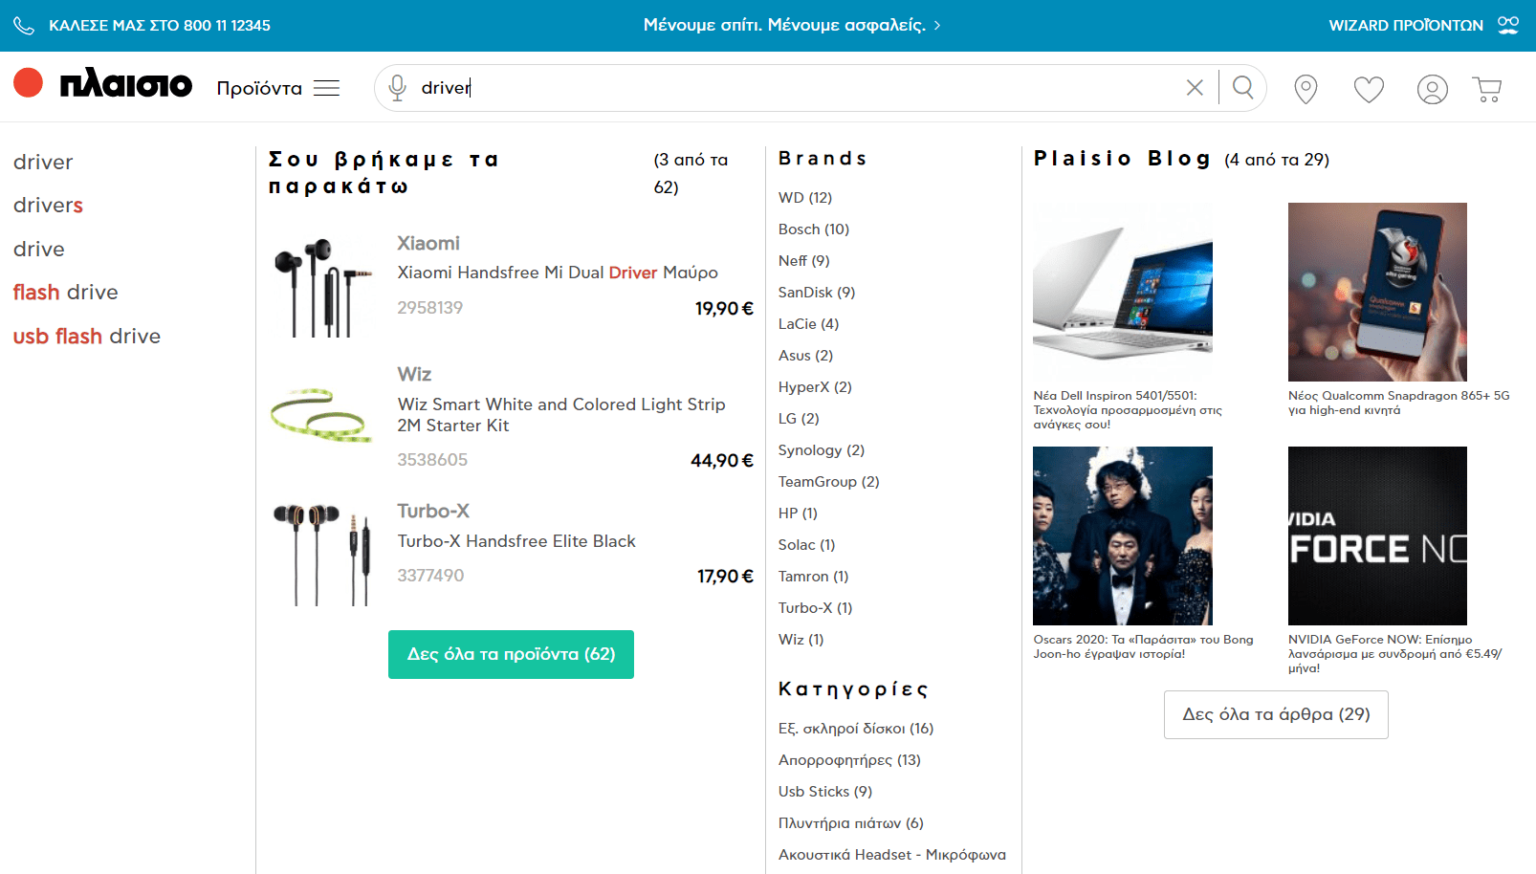
Task: Click the 'Δες όλα τα άρθρα (29)' button
Action: tap(1275, 714)
